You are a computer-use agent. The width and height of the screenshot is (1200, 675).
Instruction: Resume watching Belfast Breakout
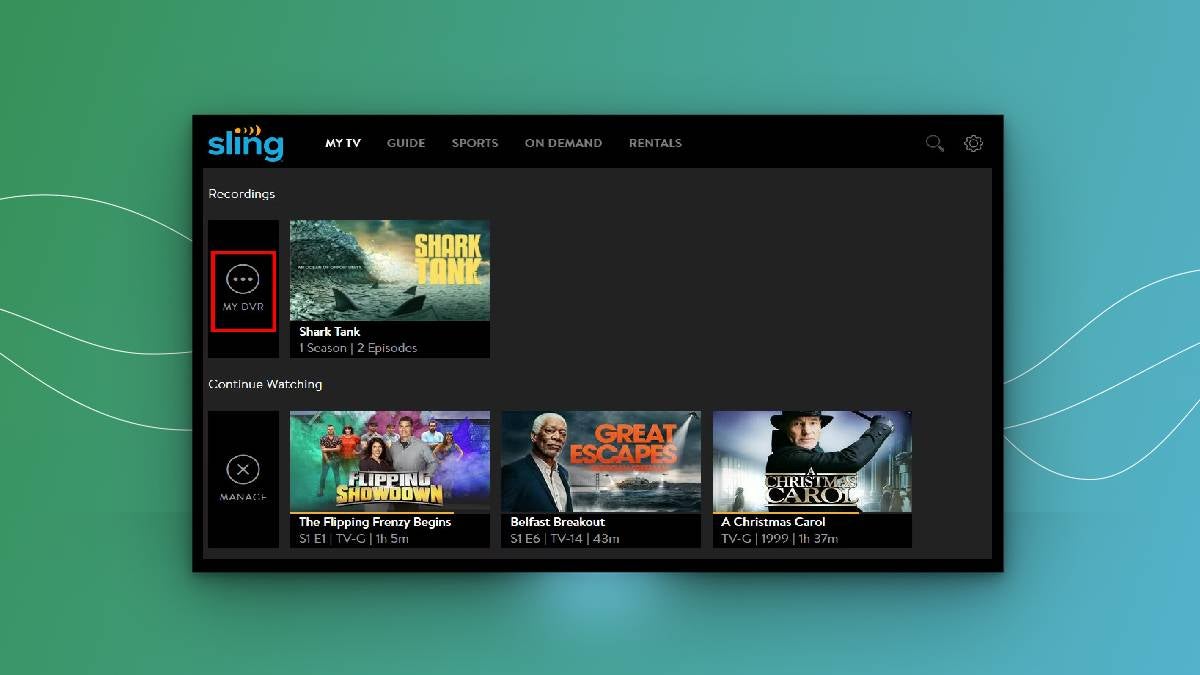click(x=600, y=461)
